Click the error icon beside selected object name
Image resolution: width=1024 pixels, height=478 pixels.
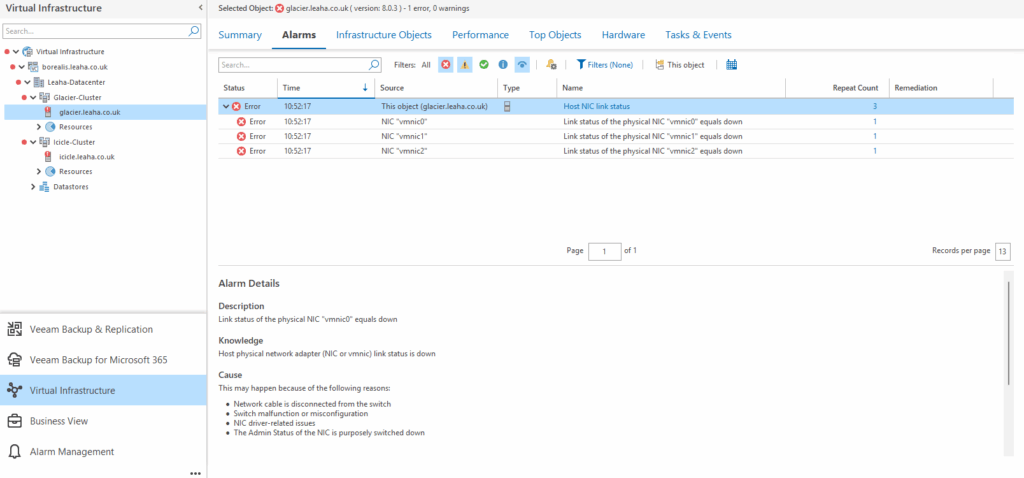coord(280,8)
